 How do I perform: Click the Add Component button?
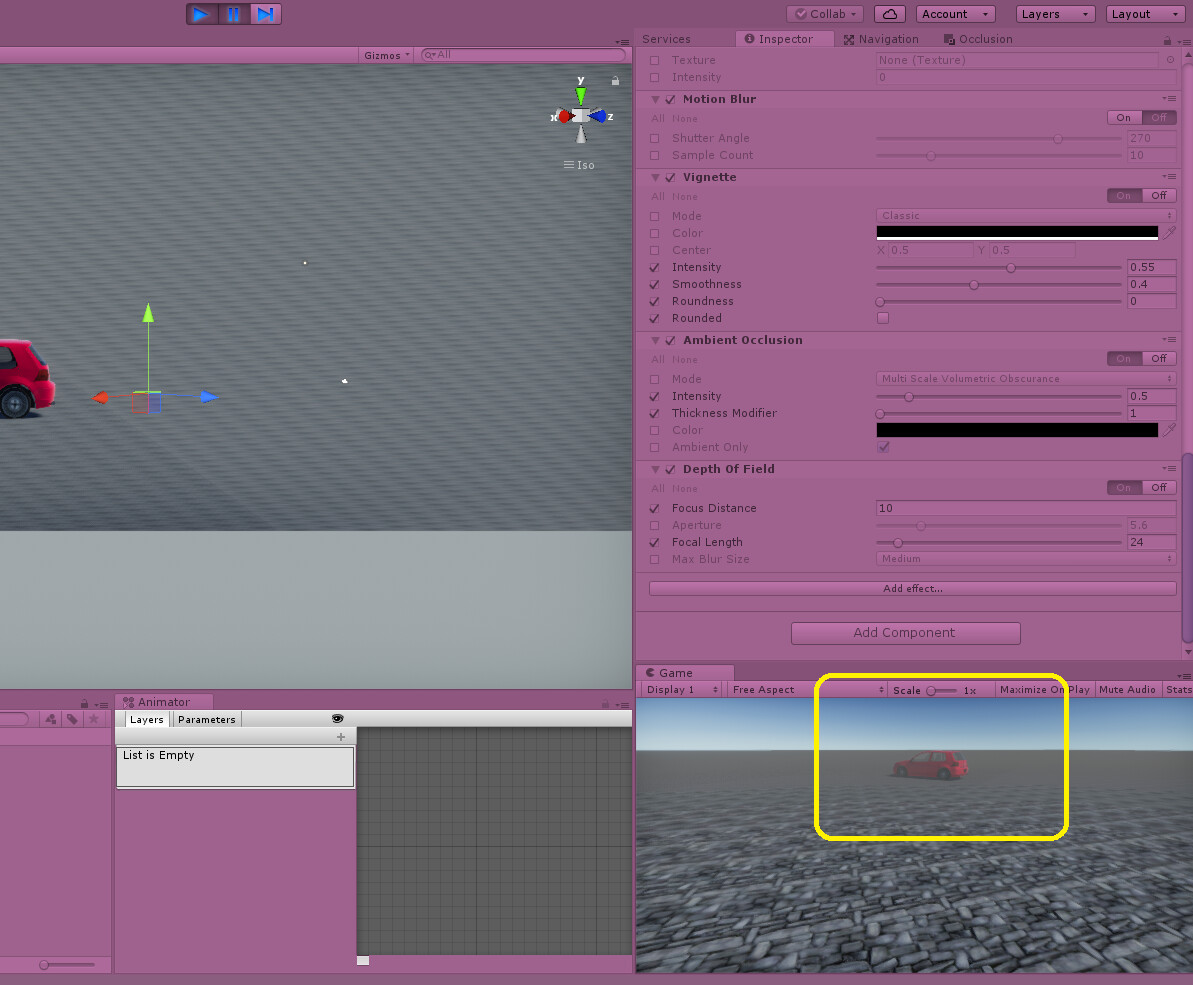pos(905,633)
